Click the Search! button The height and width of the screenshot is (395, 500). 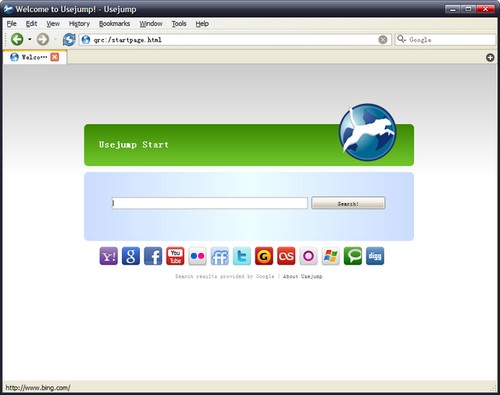(x=348, y=203)
